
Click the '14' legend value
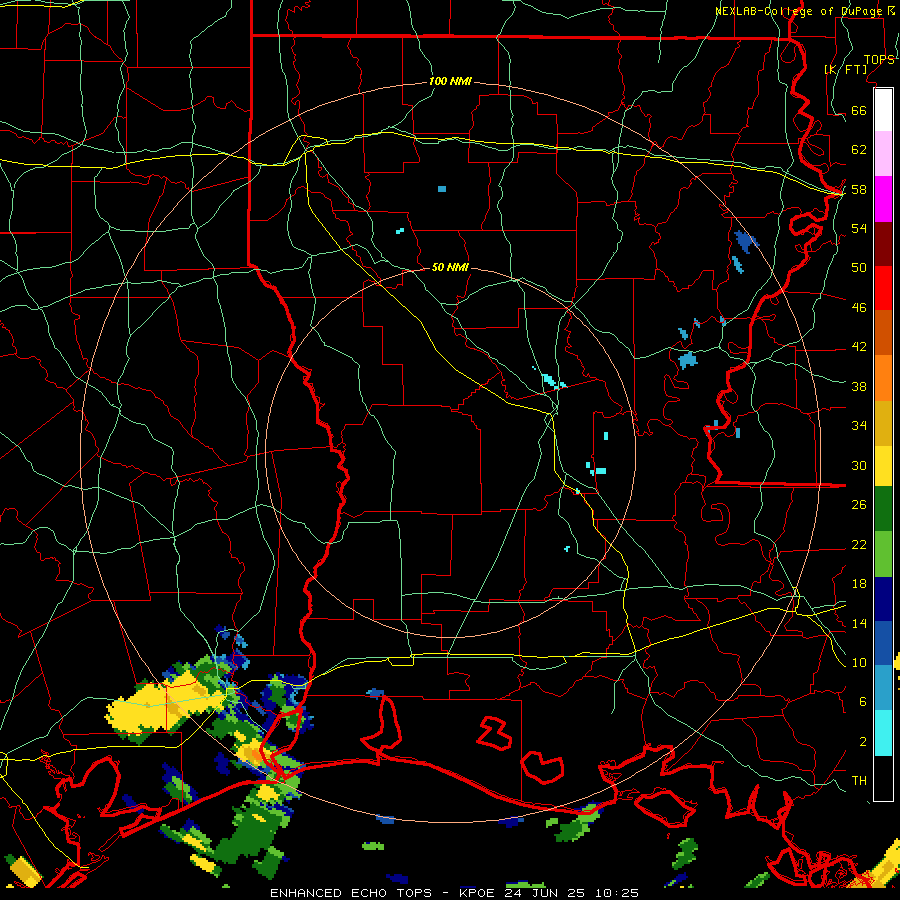(859, 623)
